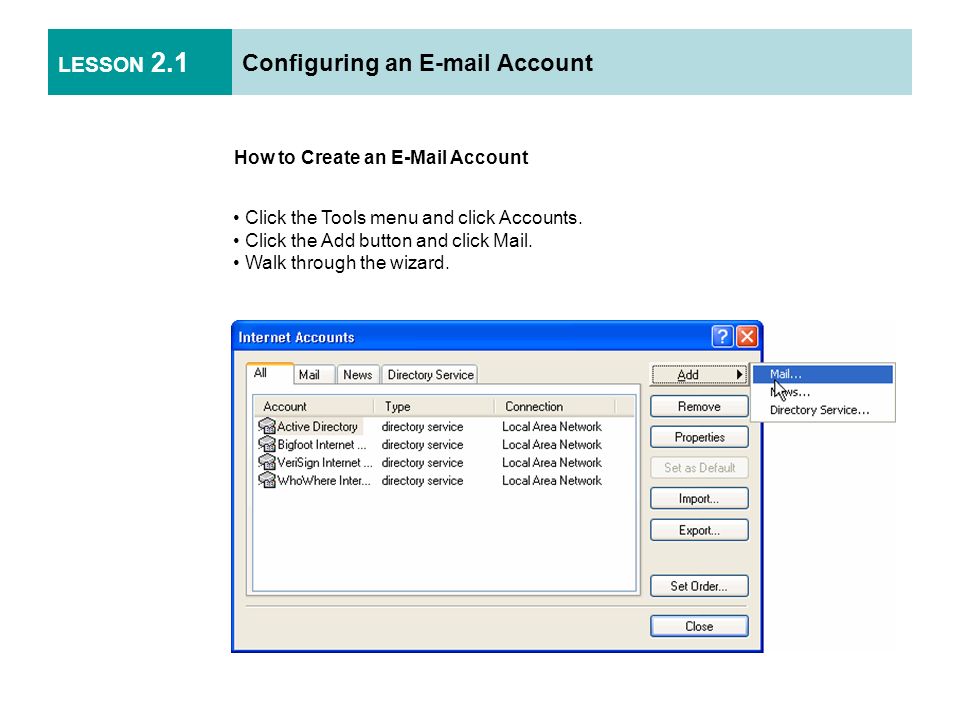The width and height of the screenshot is (960, 720).
Task: Close the Internet Accounts dialog via red X
Action: click(x=747, y=337)
